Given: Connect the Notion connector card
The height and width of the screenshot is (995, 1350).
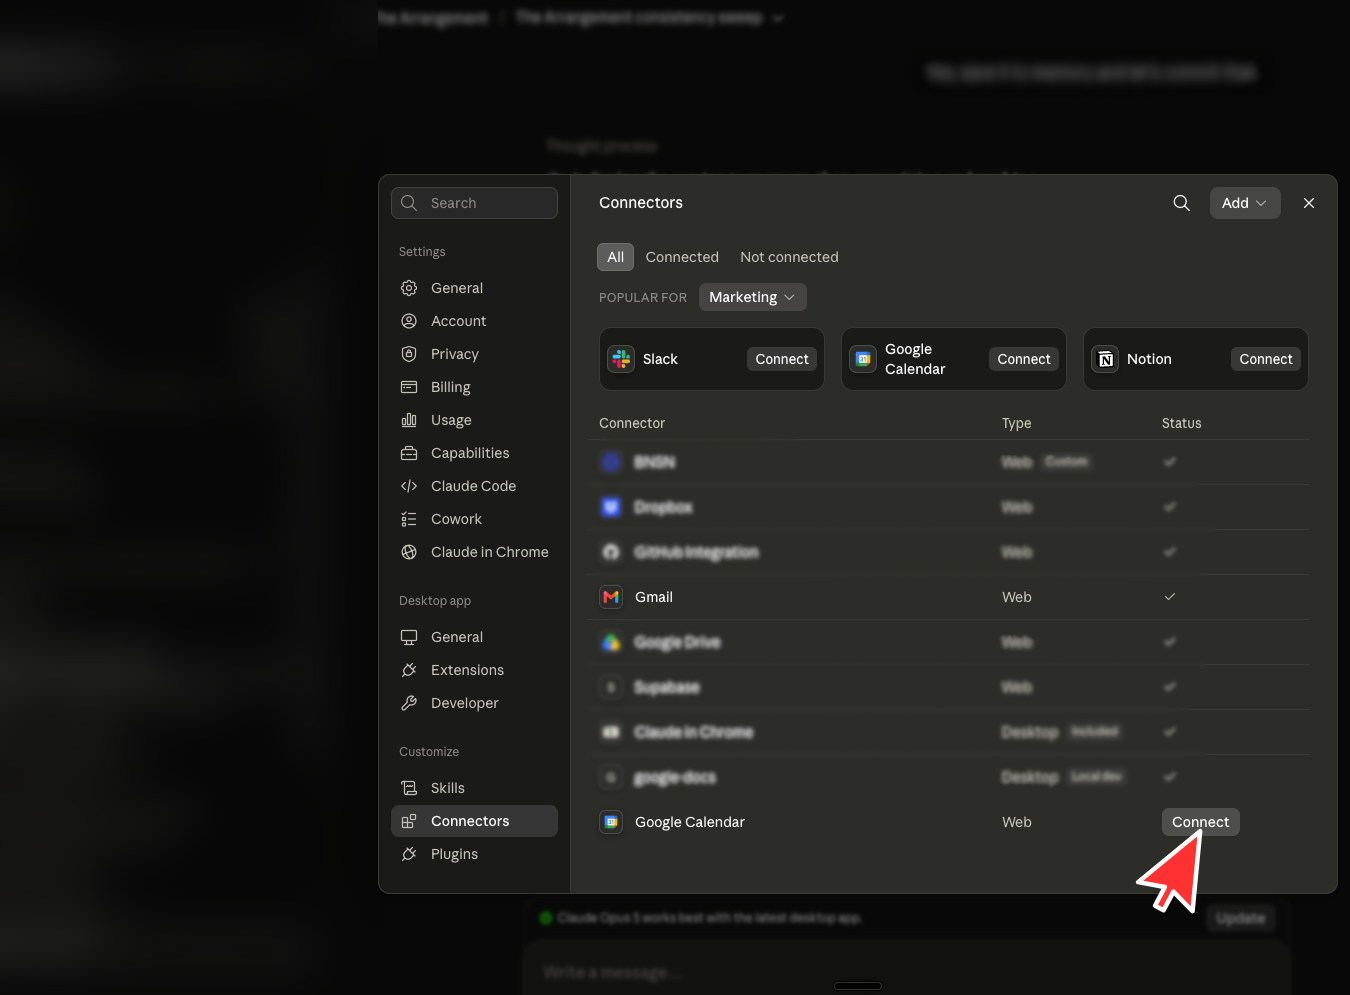Looking at the screenshot, I should pos(1266,359).
